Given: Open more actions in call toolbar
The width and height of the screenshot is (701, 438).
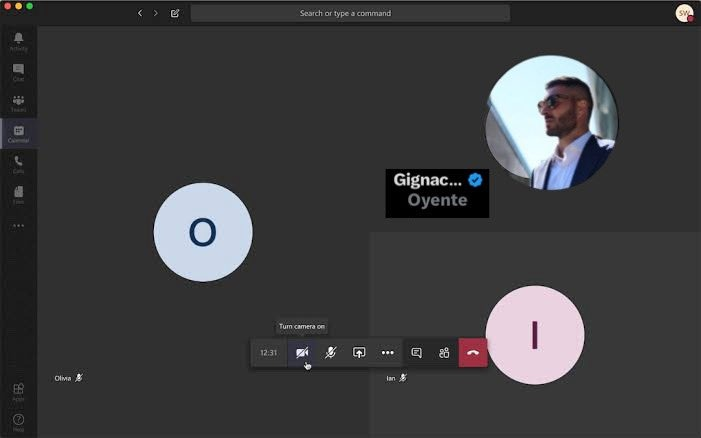Looking at the screenshot, I should [x=388, y=353].
